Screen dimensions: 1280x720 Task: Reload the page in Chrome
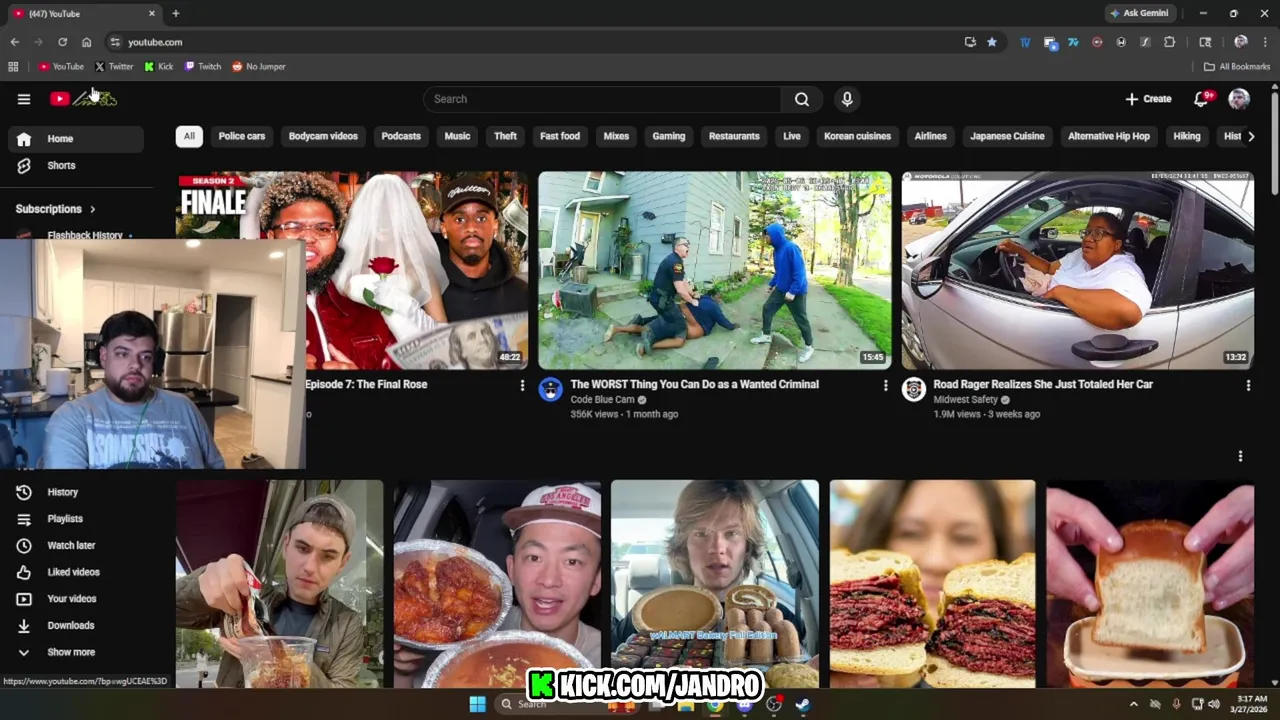coord(62,42)
